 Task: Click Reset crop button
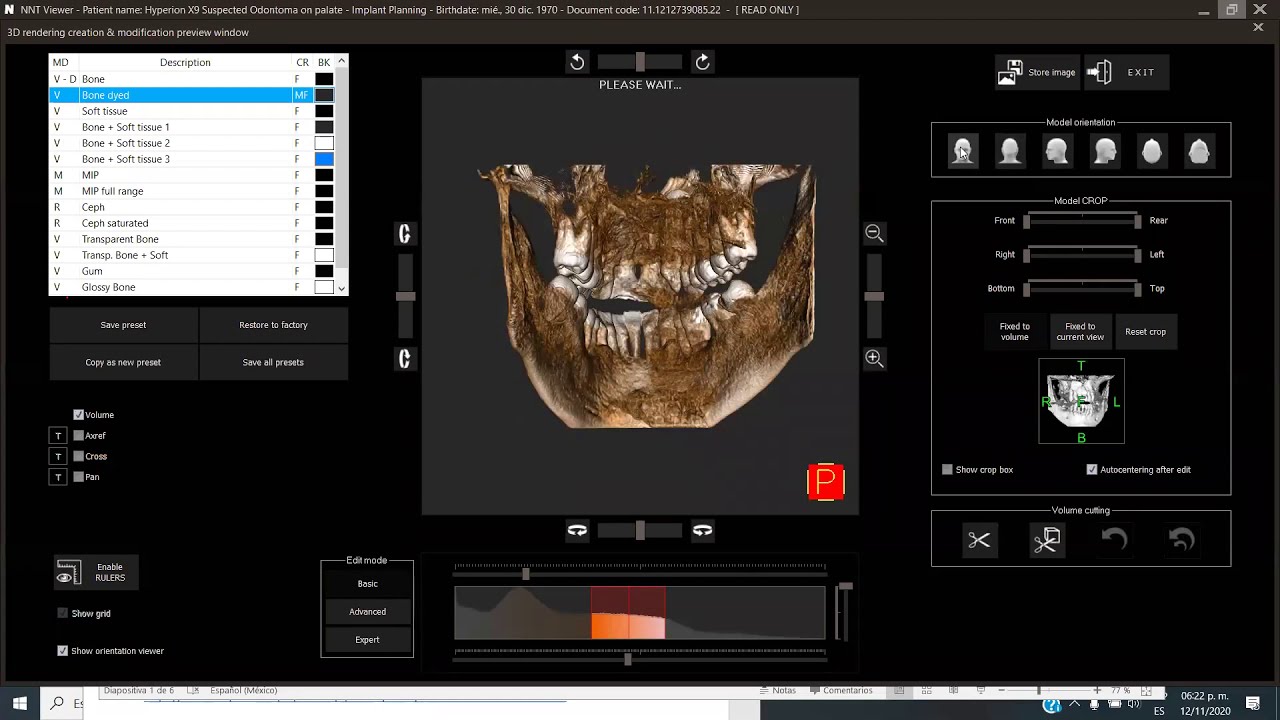[x=1145, y=332]
